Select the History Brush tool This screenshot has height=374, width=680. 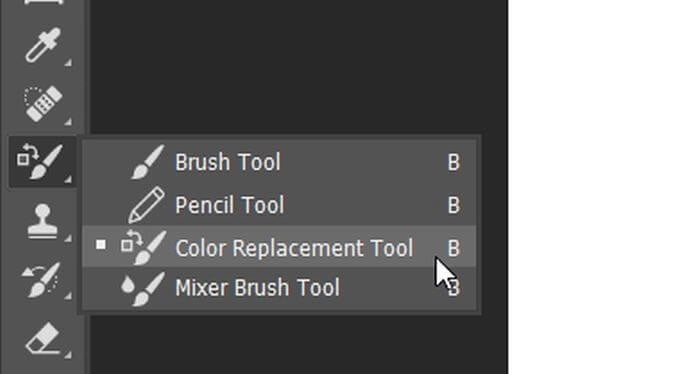[x=41, y=280]
